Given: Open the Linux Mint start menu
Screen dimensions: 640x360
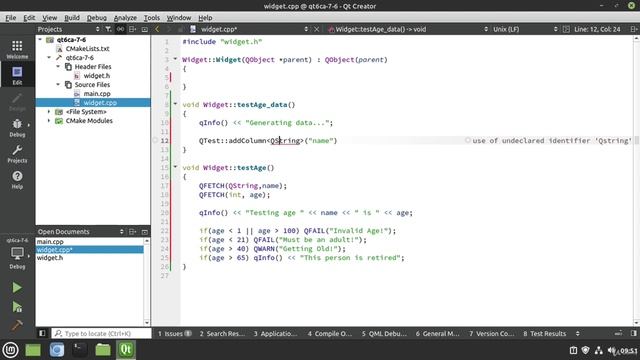Looking at the screenshot, I should point(11,350).
